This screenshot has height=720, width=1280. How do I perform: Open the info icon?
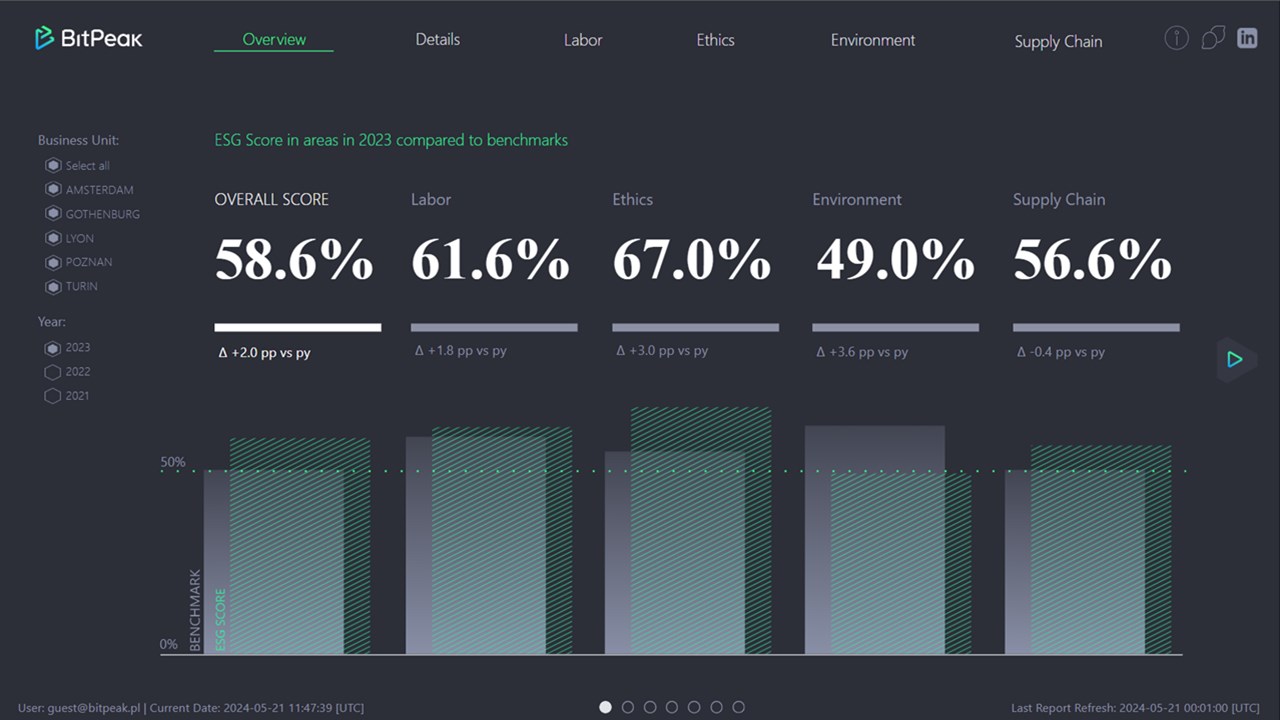click(x=1176, y=38)
